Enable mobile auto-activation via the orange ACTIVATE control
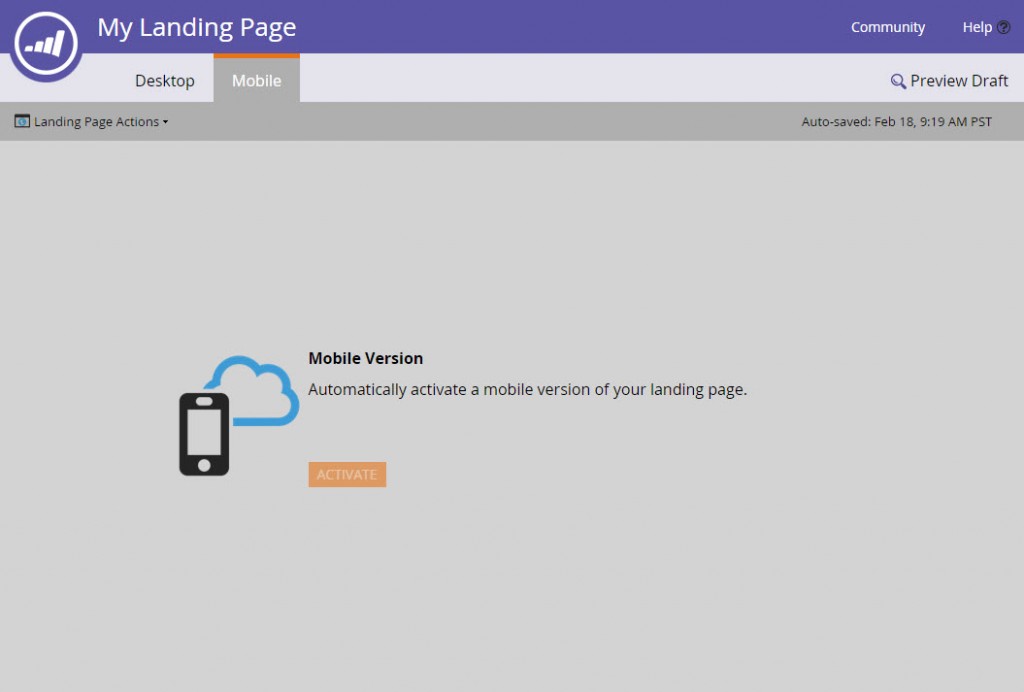The image size is (1024, 692). pyautogui.click(x=347, y=474)
